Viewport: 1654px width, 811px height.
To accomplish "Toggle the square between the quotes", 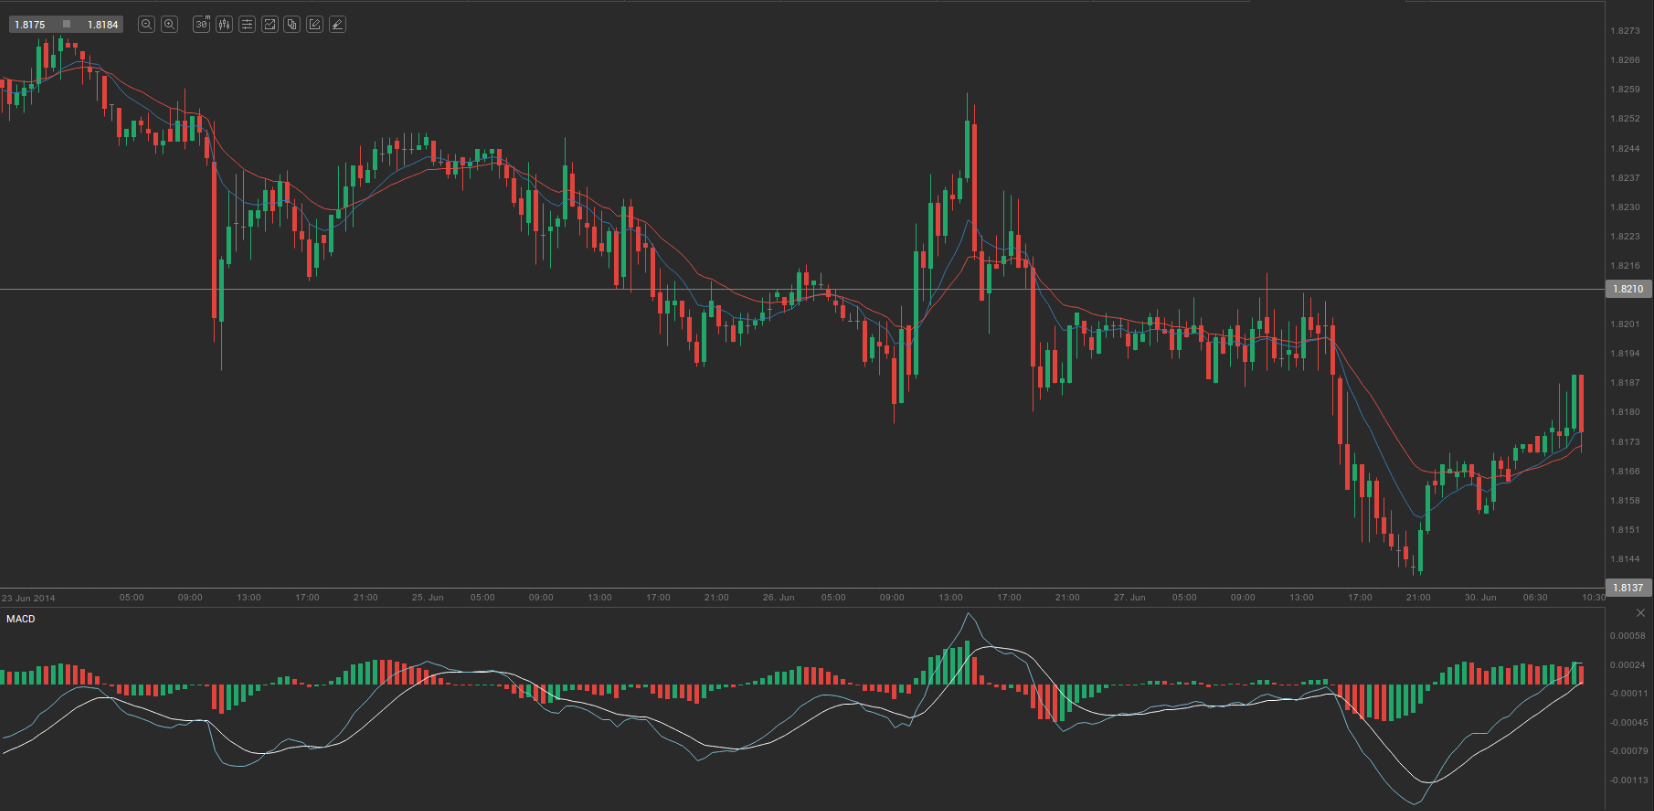I will click(x=66, y=24).
